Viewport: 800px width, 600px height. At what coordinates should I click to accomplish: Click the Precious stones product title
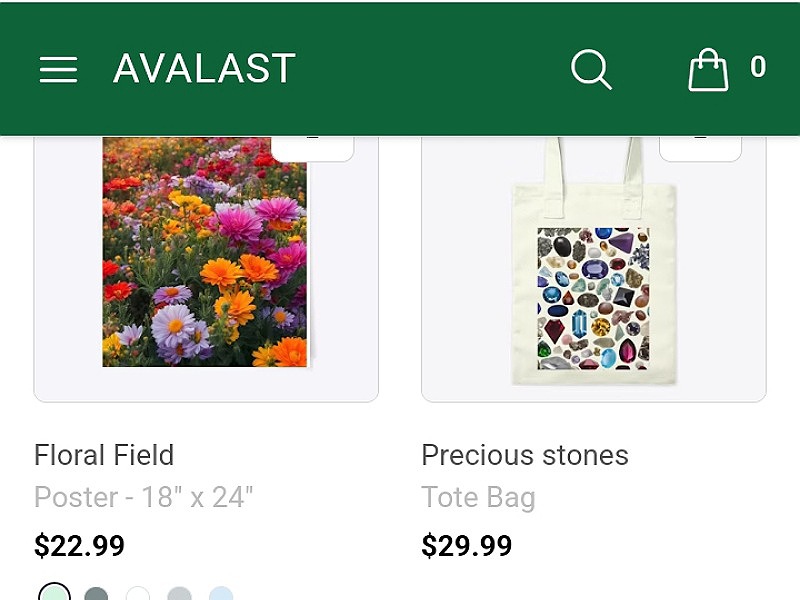[524, 455]
